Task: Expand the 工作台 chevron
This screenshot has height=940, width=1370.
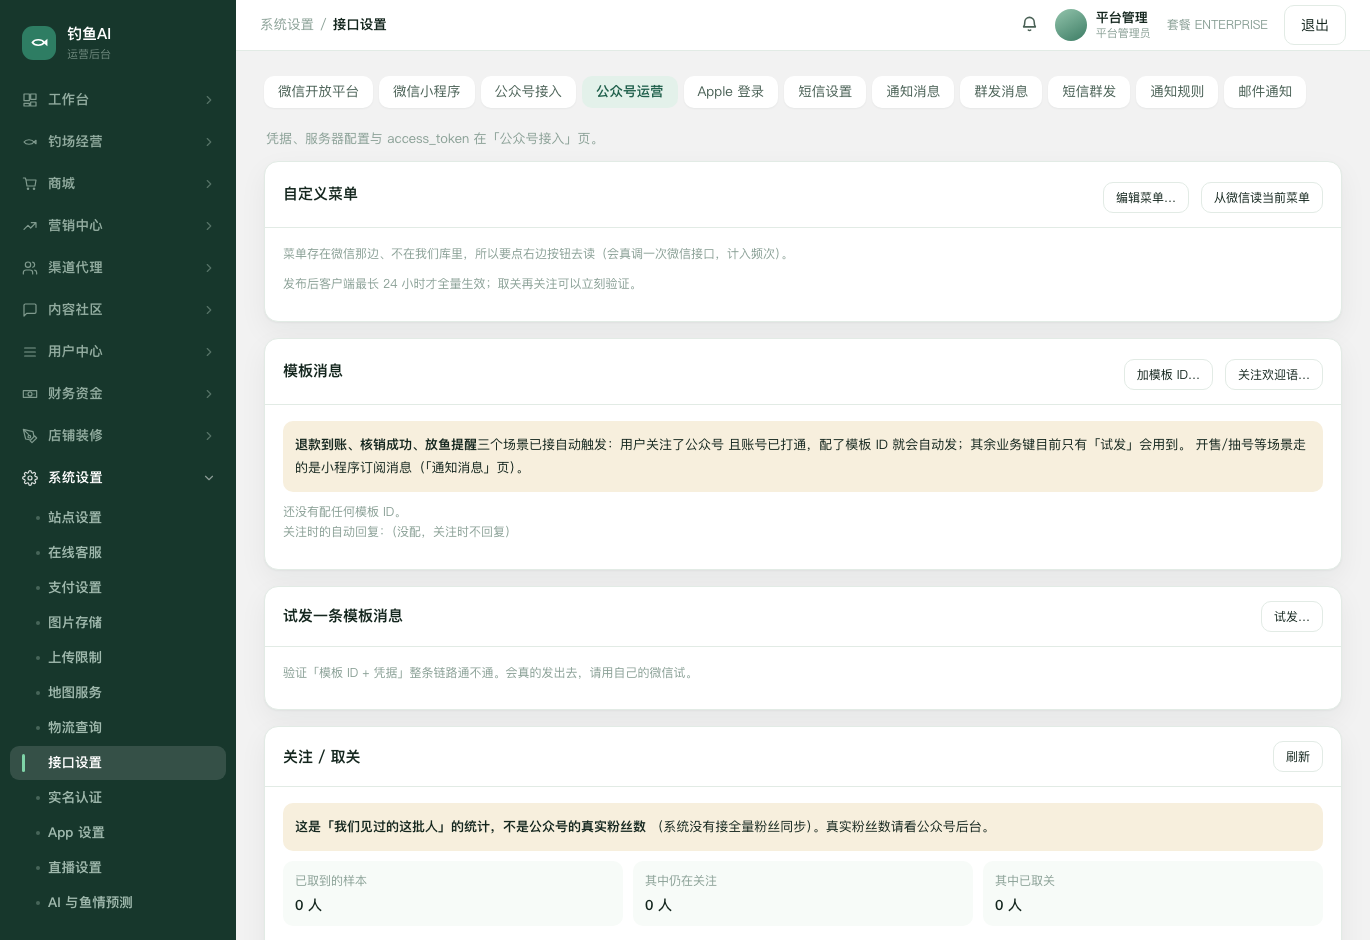Action: point(209,100)
